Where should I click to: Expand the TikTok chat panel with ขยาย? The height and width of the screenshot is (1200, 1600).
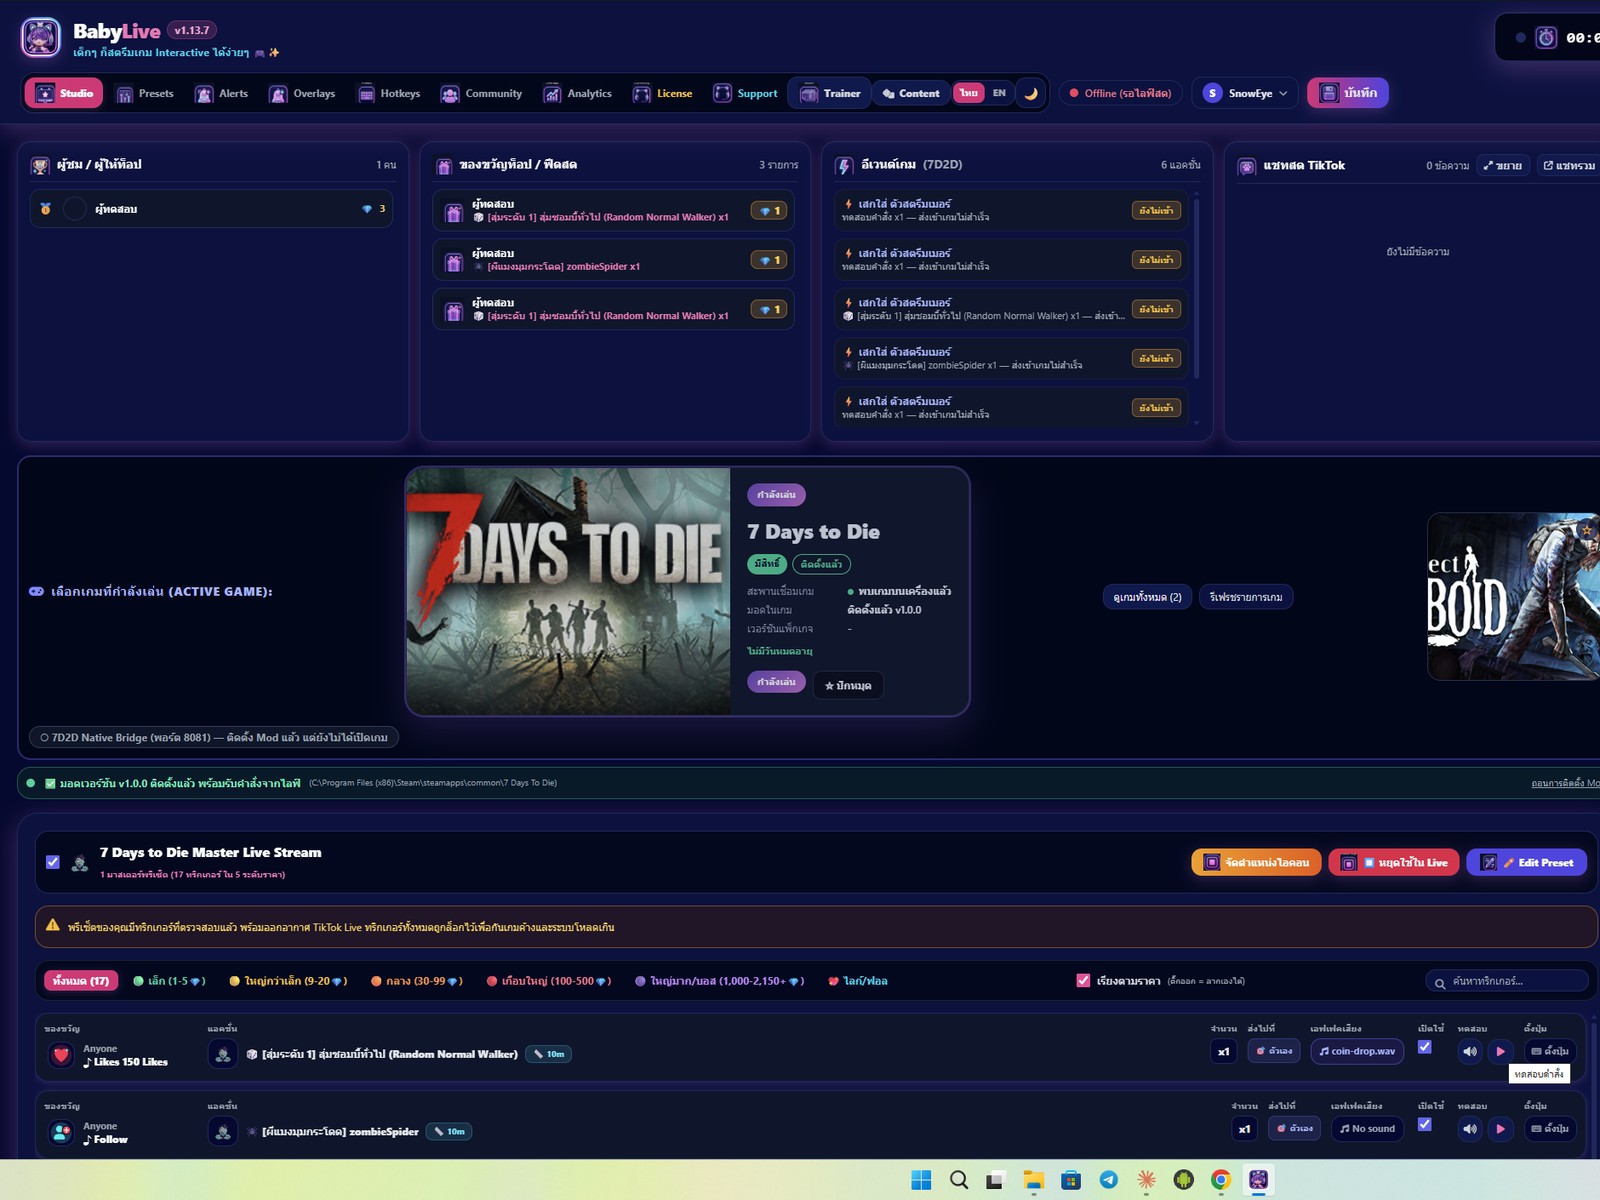(x=1502, y=166)
